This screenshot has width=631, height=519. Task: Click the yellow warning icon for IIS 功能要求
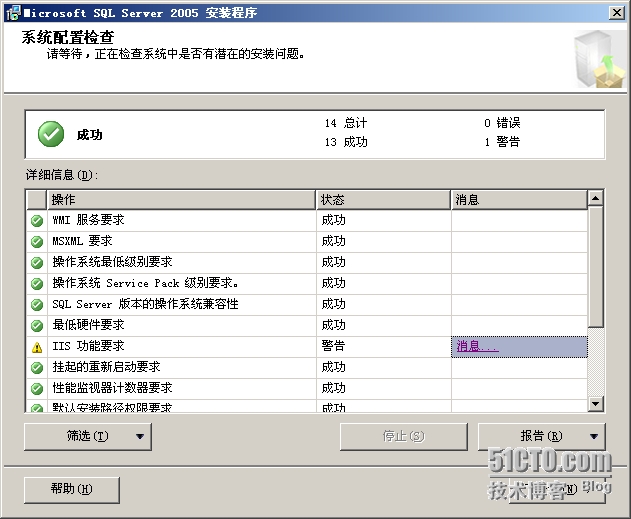[x=37, y=347]
